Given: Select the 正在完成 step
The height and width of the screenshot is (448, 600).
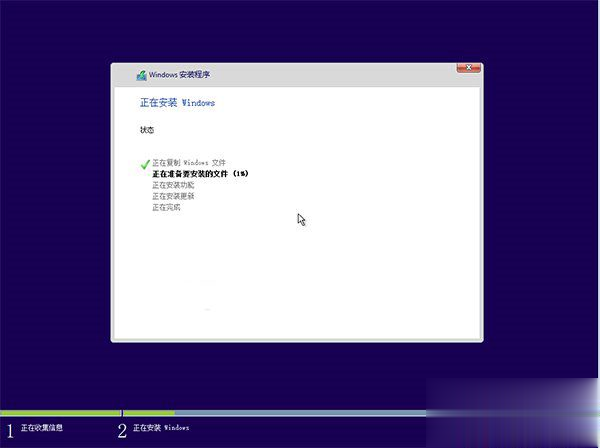Looking at the screenshot, I should [x=166, y=207].
